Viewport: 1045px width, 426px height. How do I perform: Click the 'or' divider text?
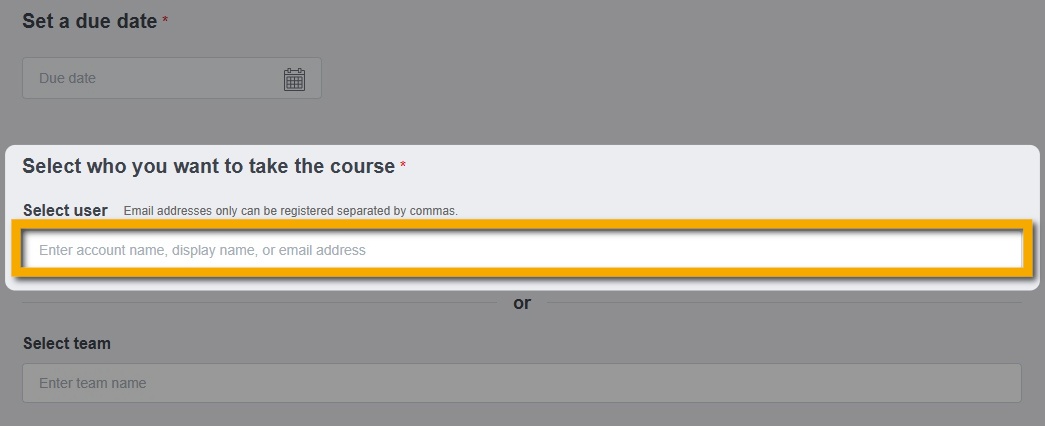(x=522, y=303)
